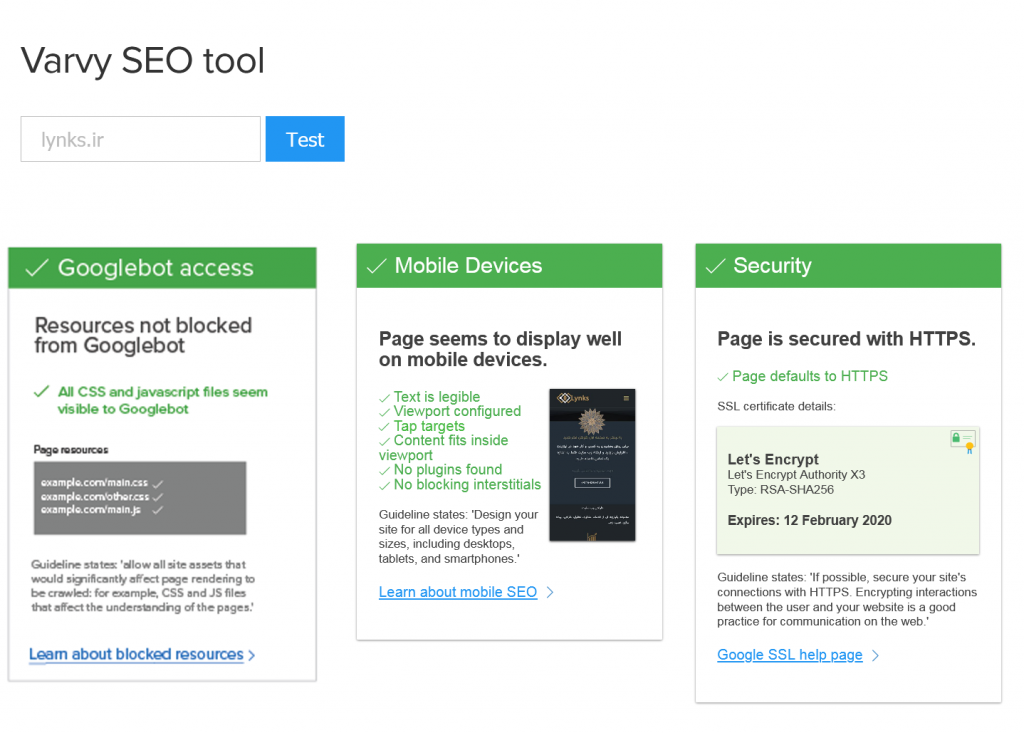Click SSL certificate details label
Image resolution: width=1024 pixels, height=733 pixels.
pos(776,406)
